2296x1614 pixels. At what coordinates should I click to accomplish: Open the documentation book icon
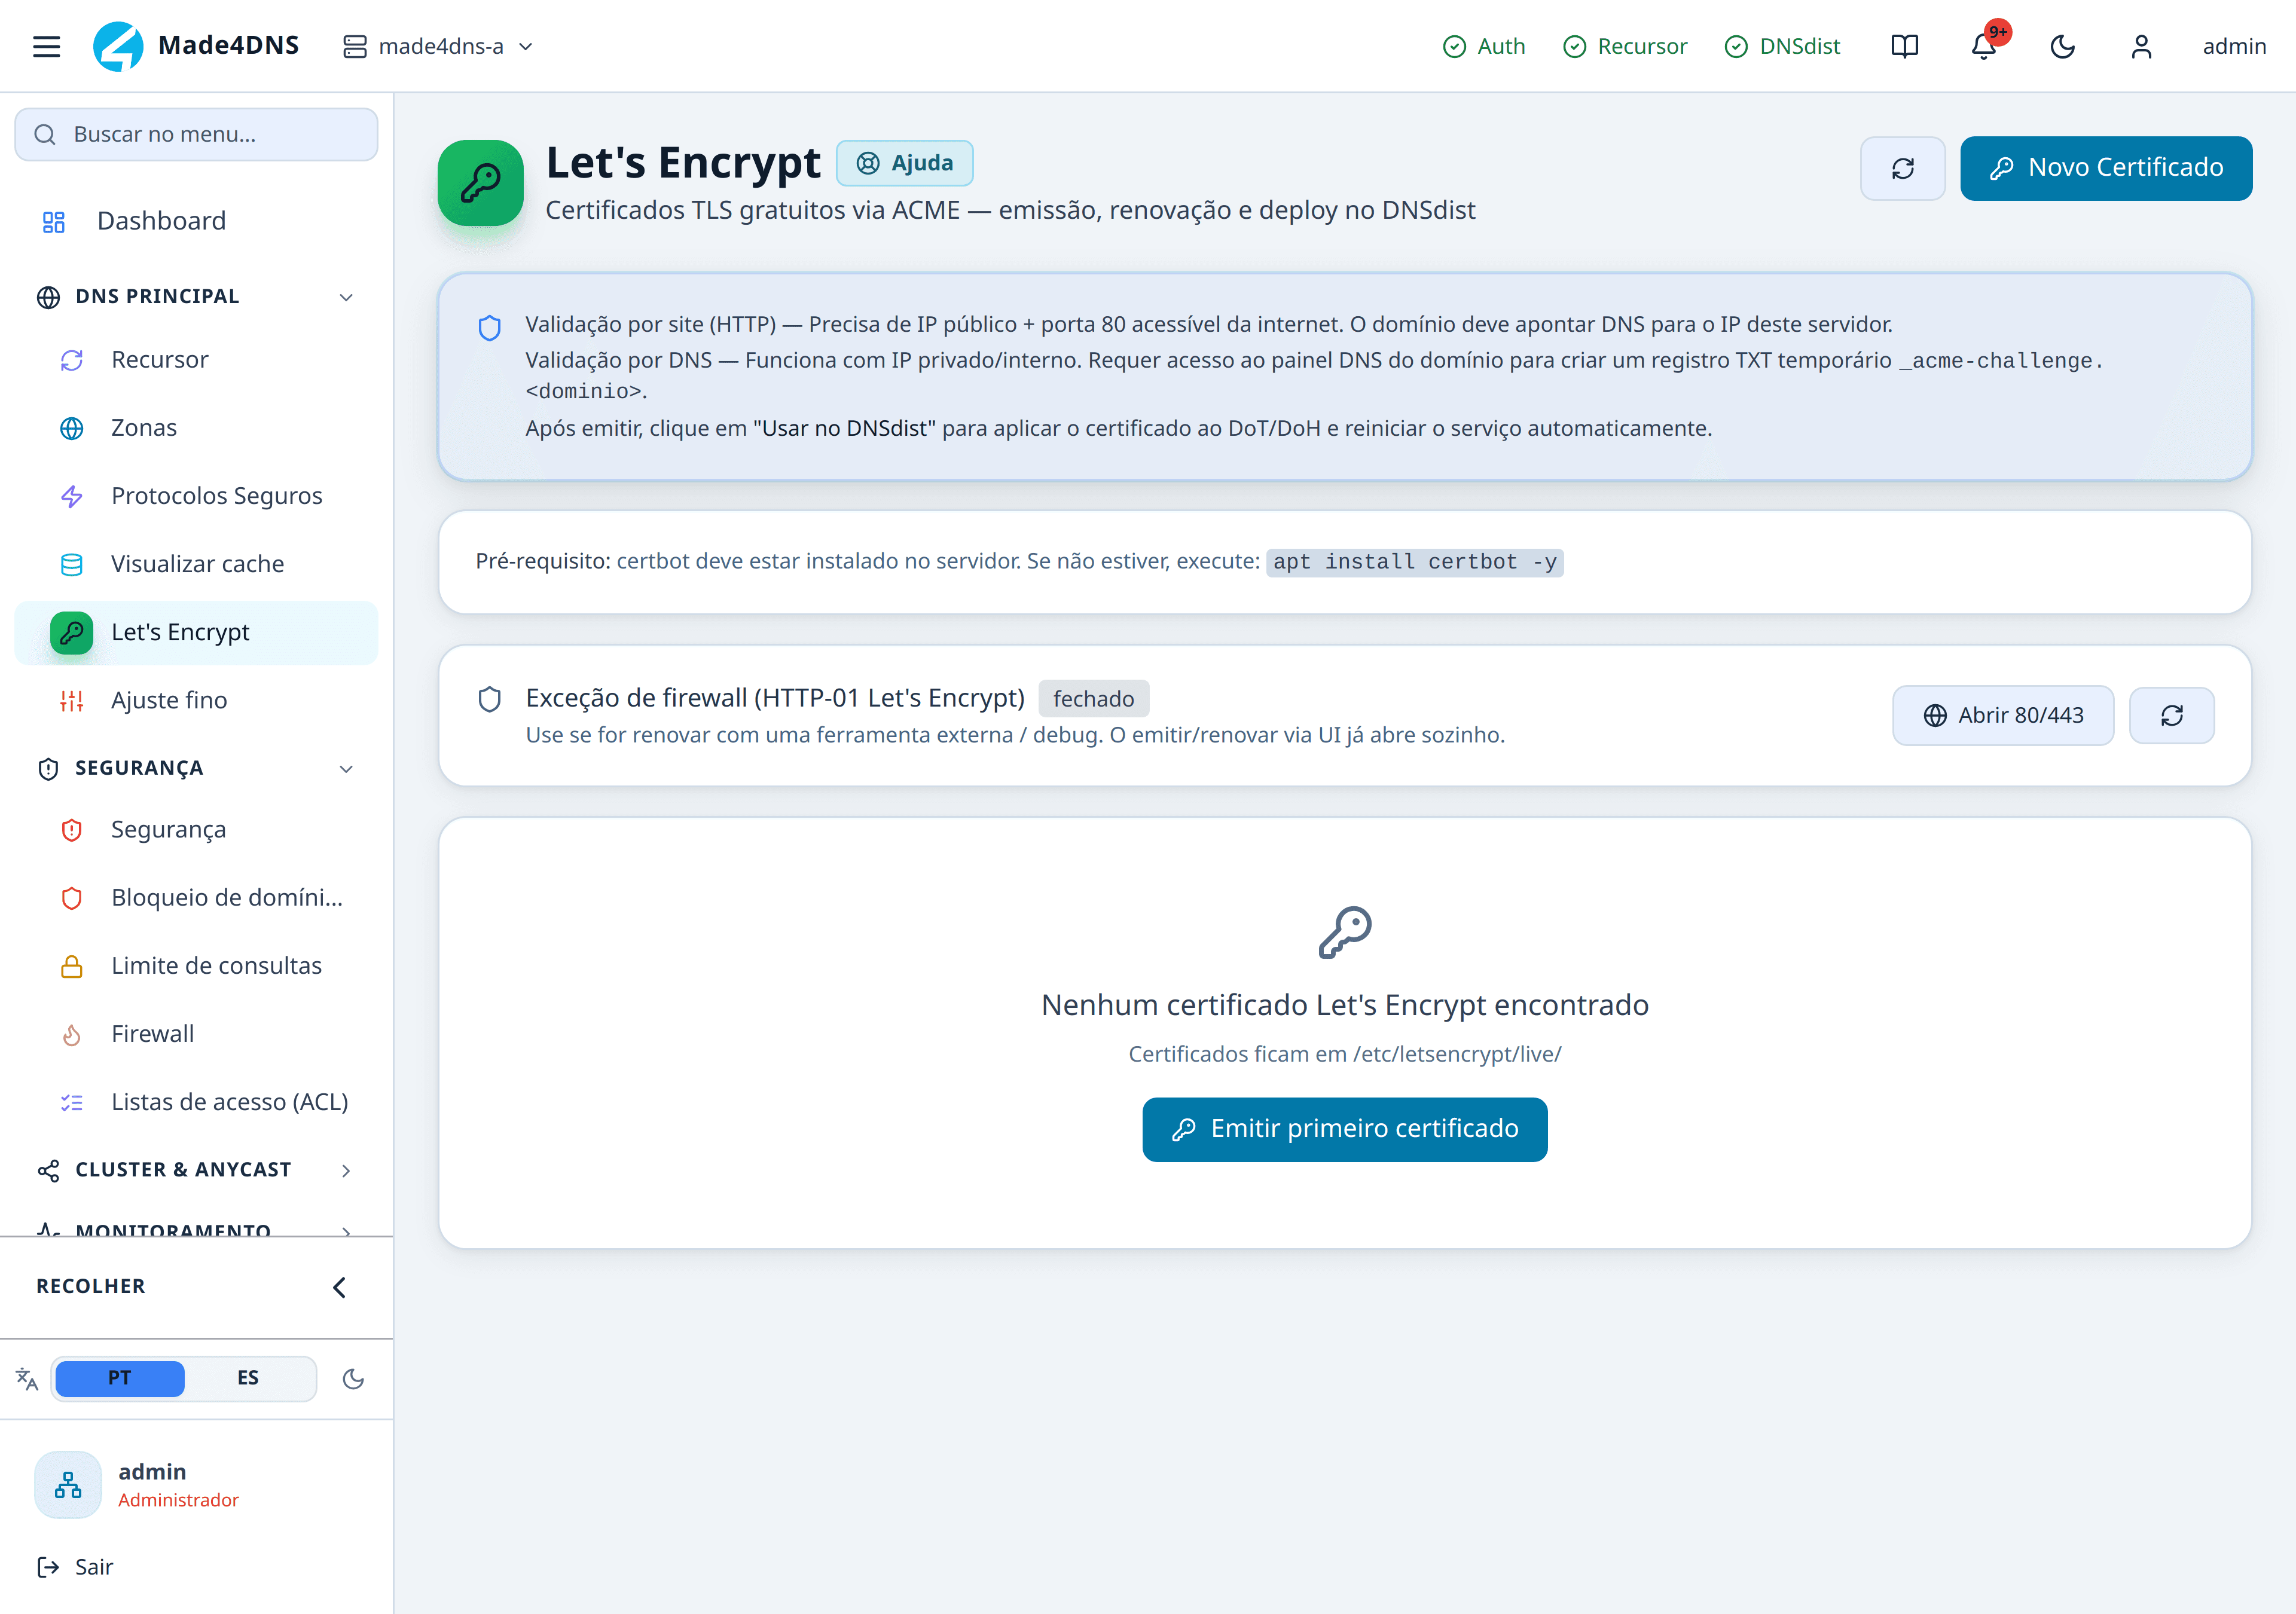(x=1904, y=46)
